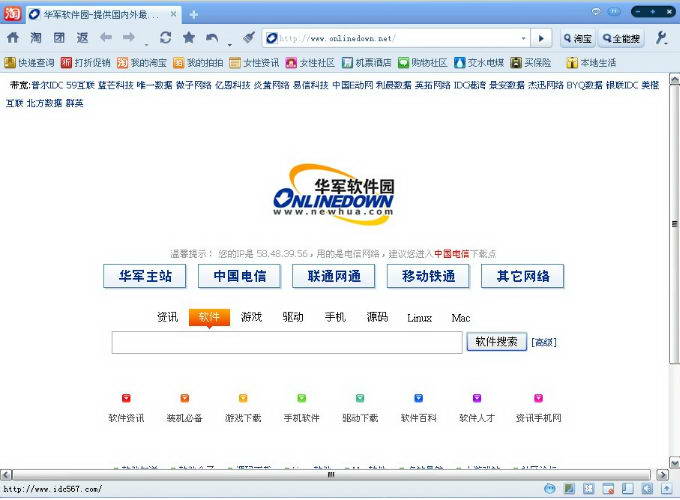Open the address bar history dropdown
Viewport: 680px width, 500px height.
pos(523,38)
